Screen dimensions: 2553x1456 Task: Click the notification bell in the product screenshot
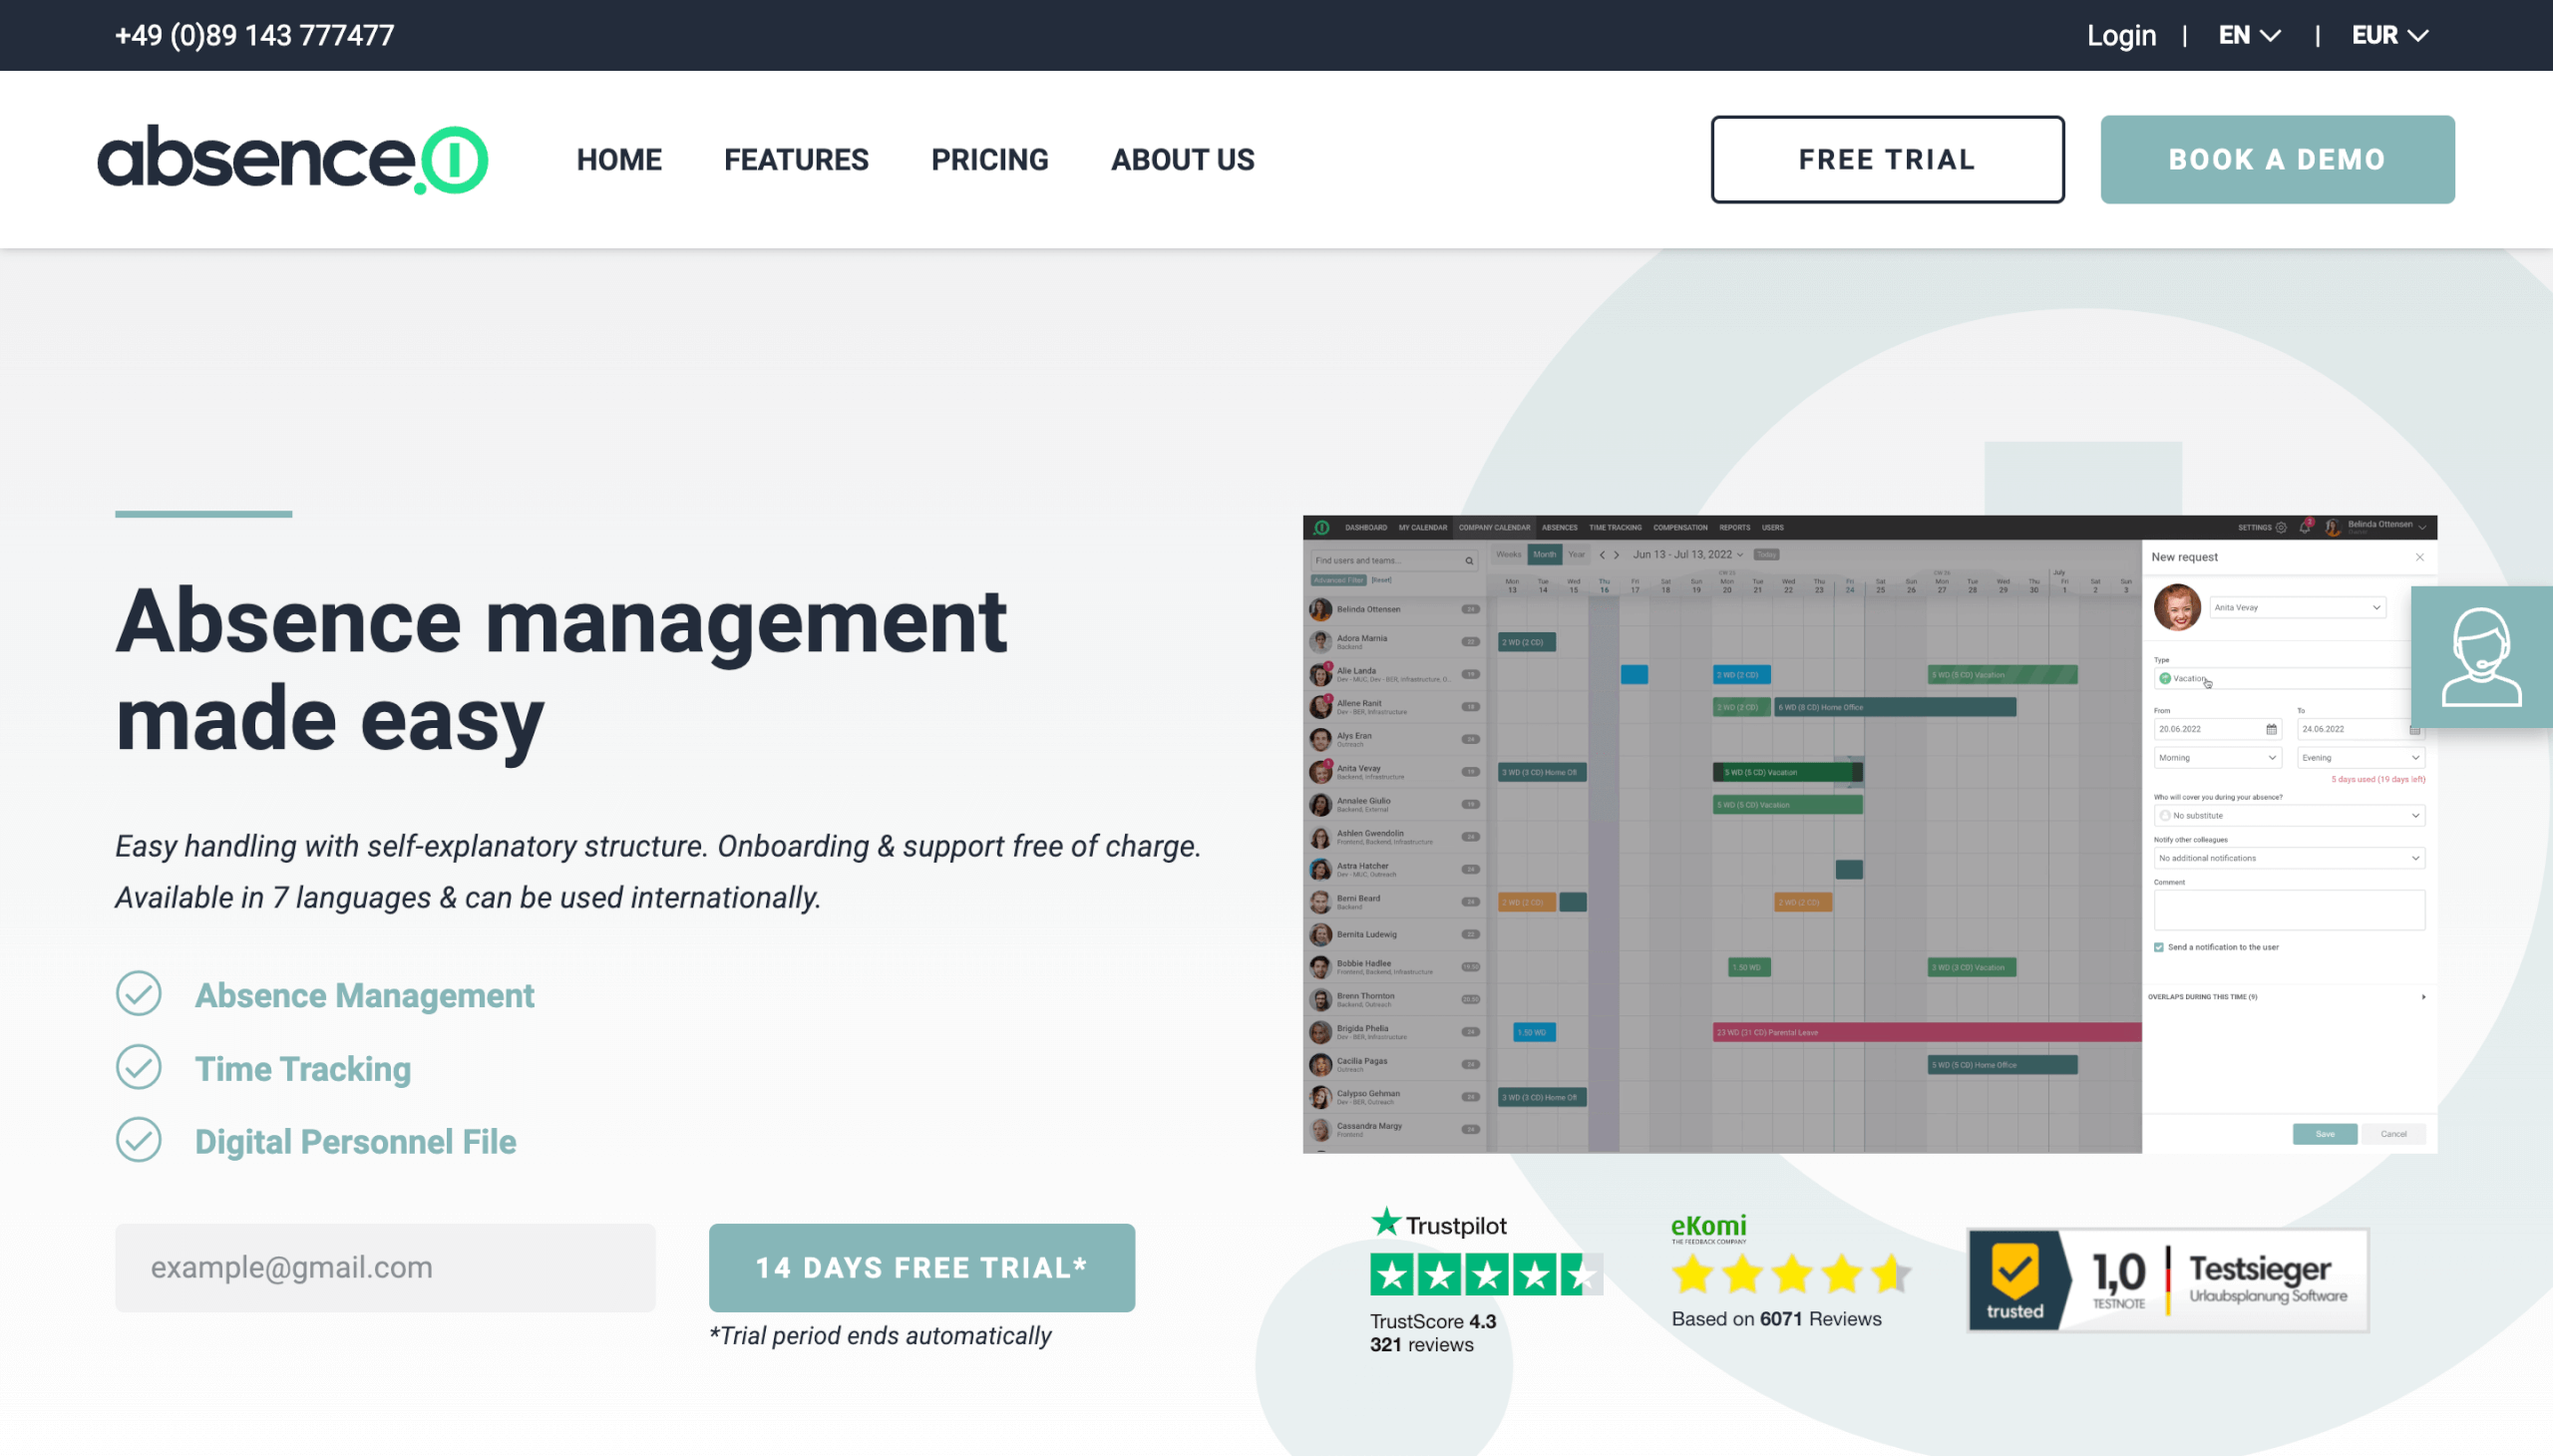[x=2305, y=527]
